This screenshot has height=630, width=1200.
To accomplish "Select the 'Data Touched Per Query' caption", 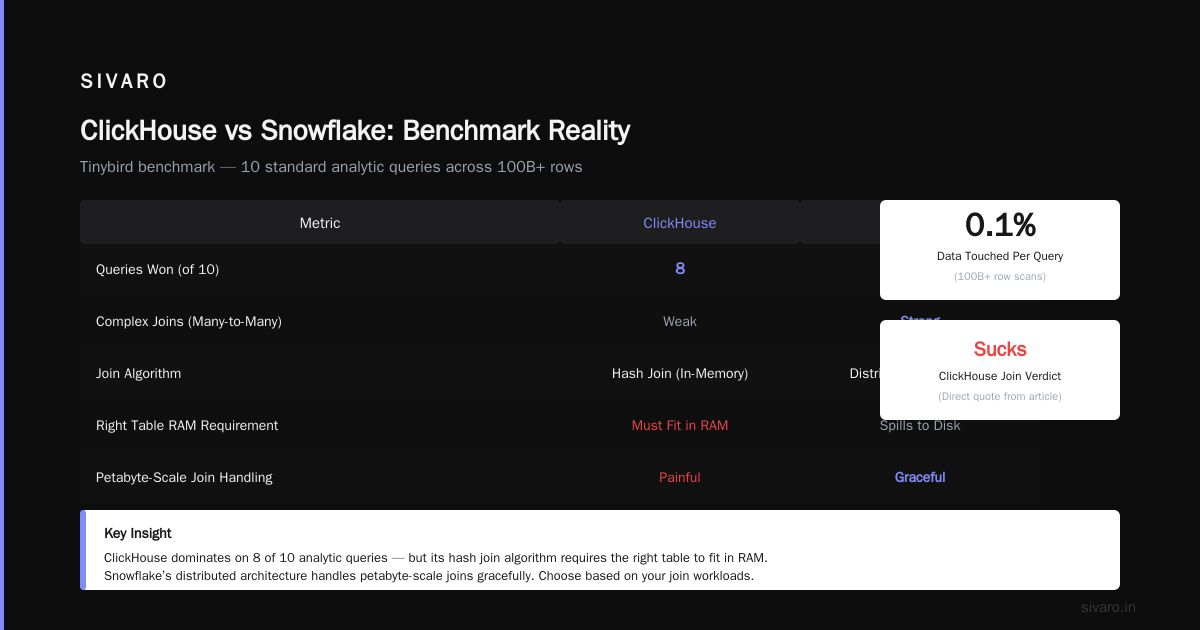I will click(1000, 256).
